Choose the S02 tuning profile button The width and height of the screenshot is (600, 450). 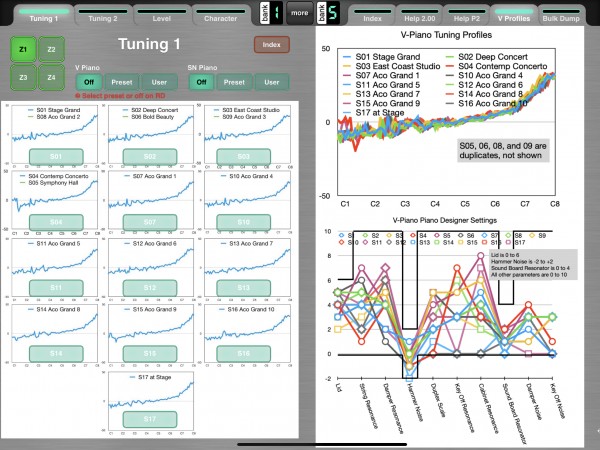coord(150,157)
